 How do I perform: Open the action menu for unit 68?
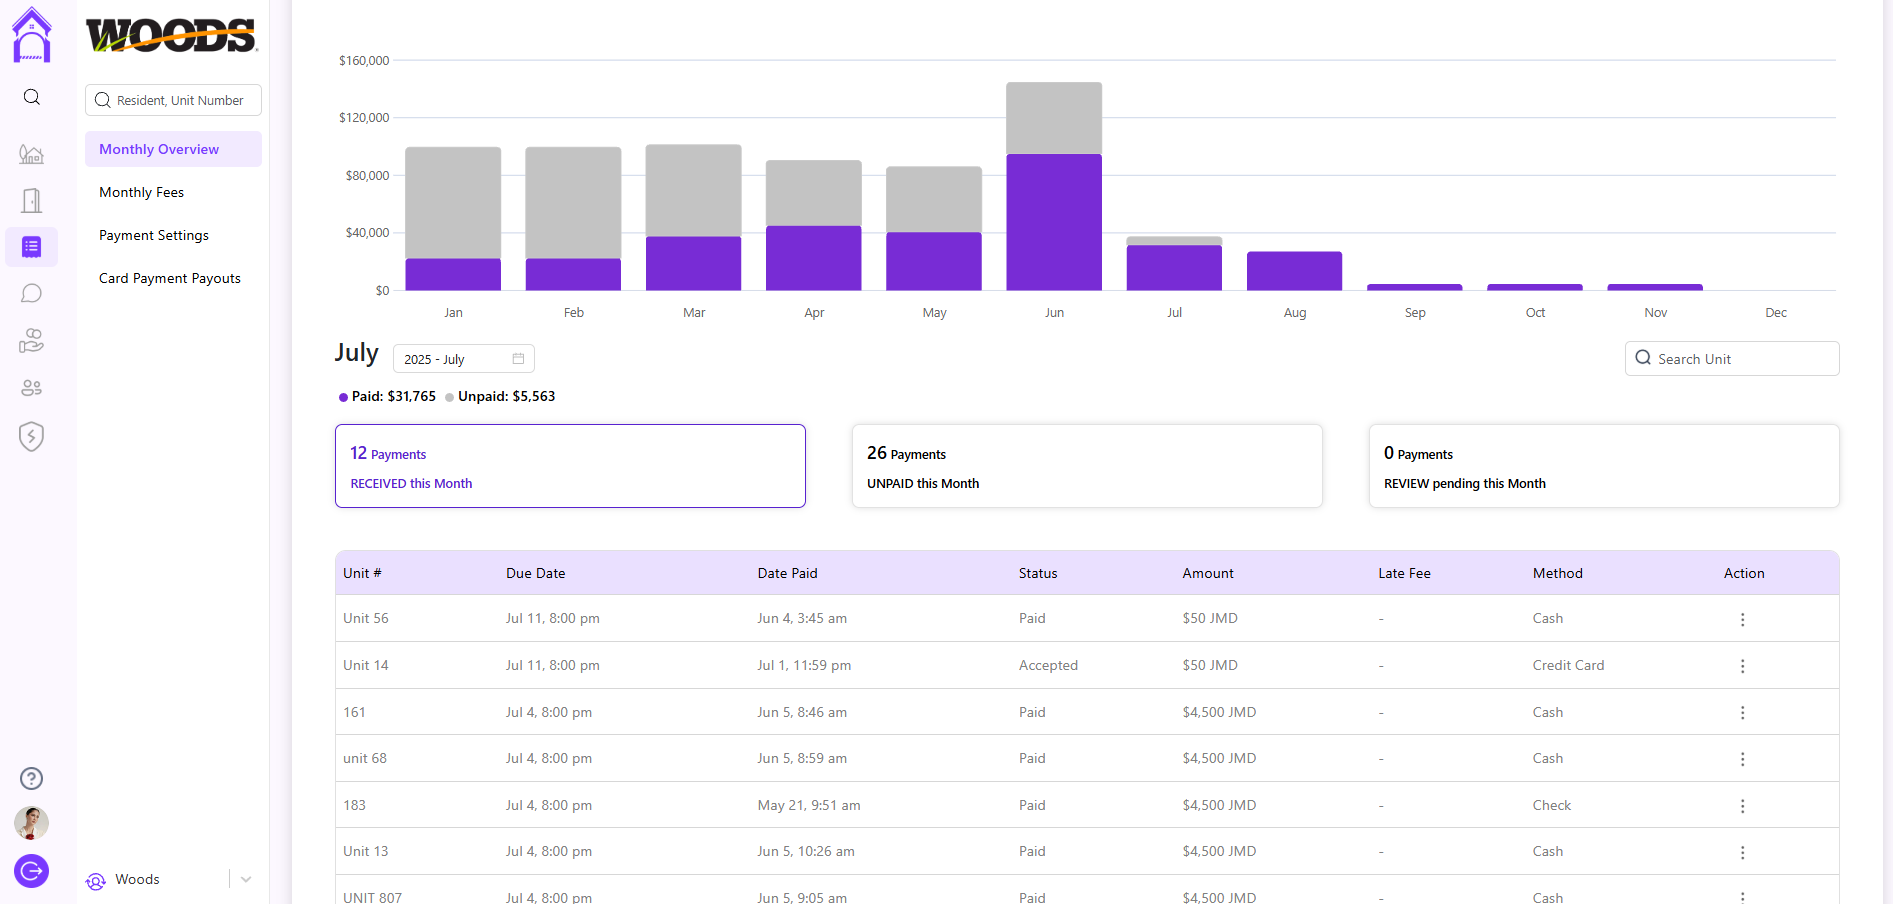point(1742,759)
